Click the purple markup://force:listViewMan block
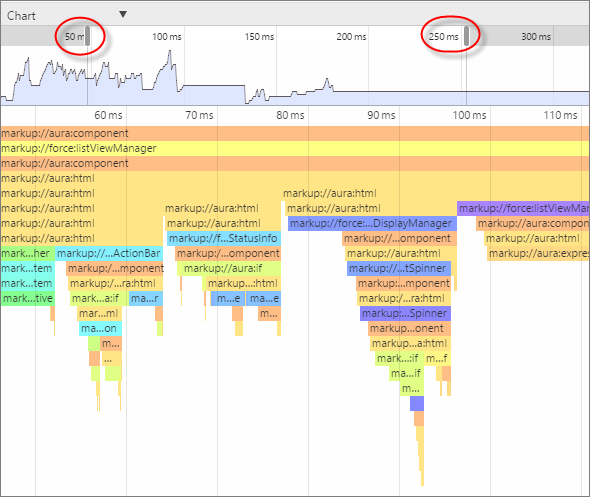Viewport: 590px width, 497px height. pyautogui.click(x=523, y=208)
